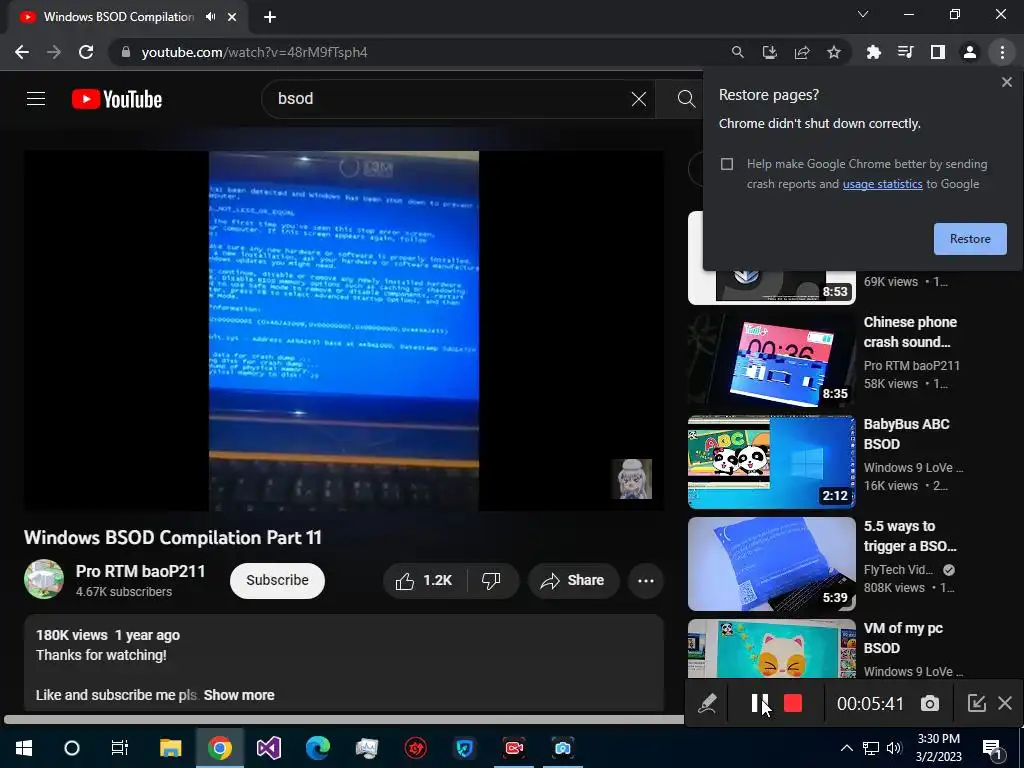Image resolution: width=1024 pixels, height=768 pixels.
Task: Expand description with Show more
Action: click(x=239, y=696)
